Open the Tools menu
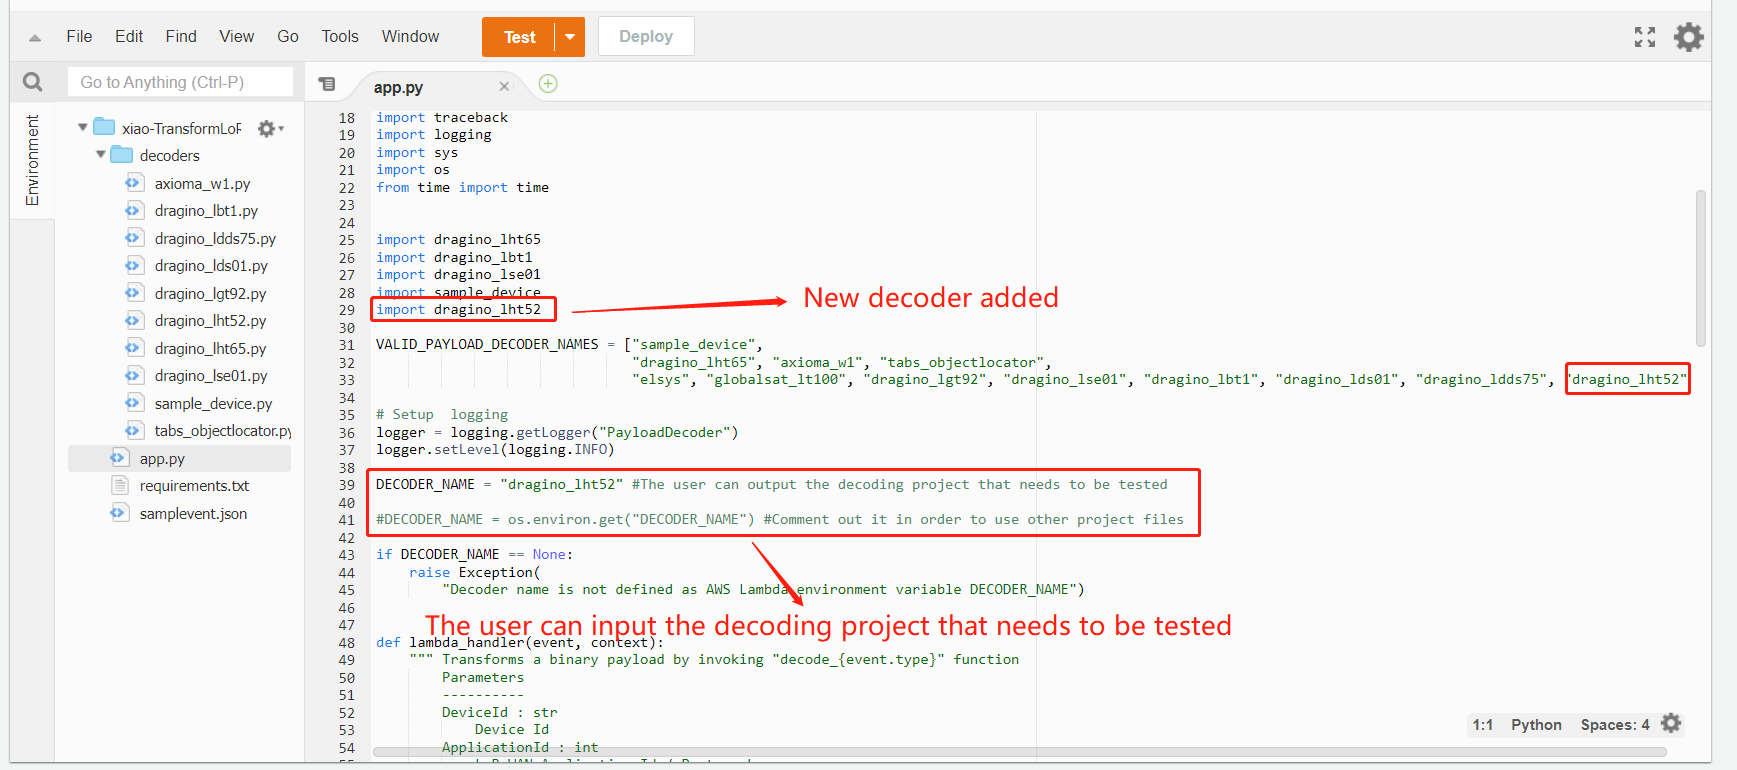 [340, 37]
